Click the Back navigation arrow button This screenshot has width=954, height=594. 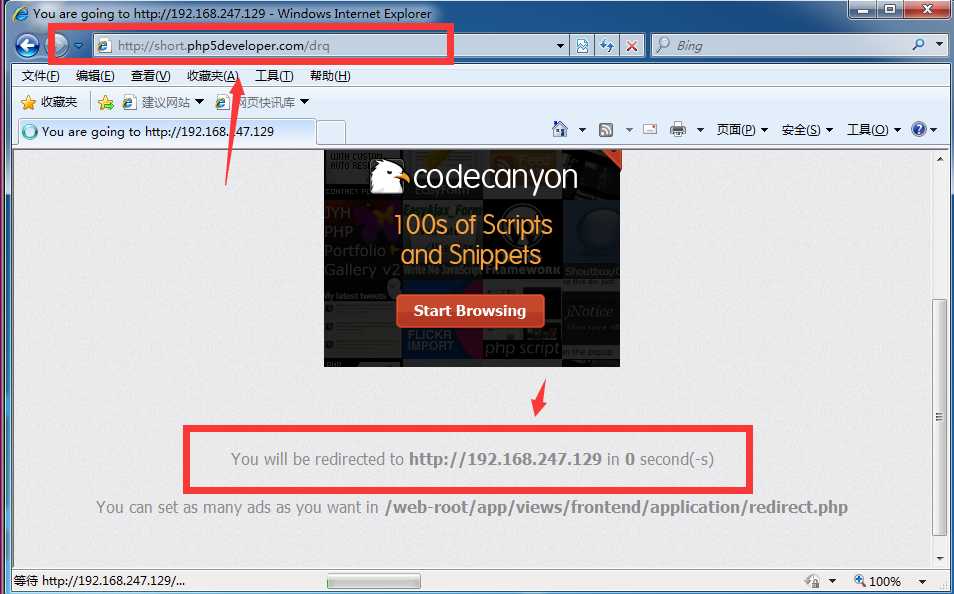coord(27,46)
